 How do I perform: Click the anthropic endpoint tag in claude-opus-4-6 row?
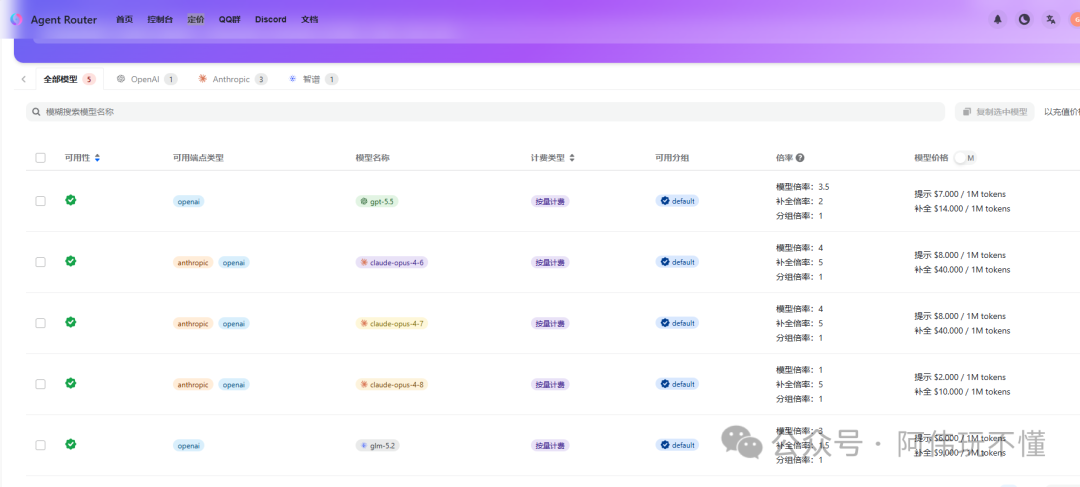[193, 262]
